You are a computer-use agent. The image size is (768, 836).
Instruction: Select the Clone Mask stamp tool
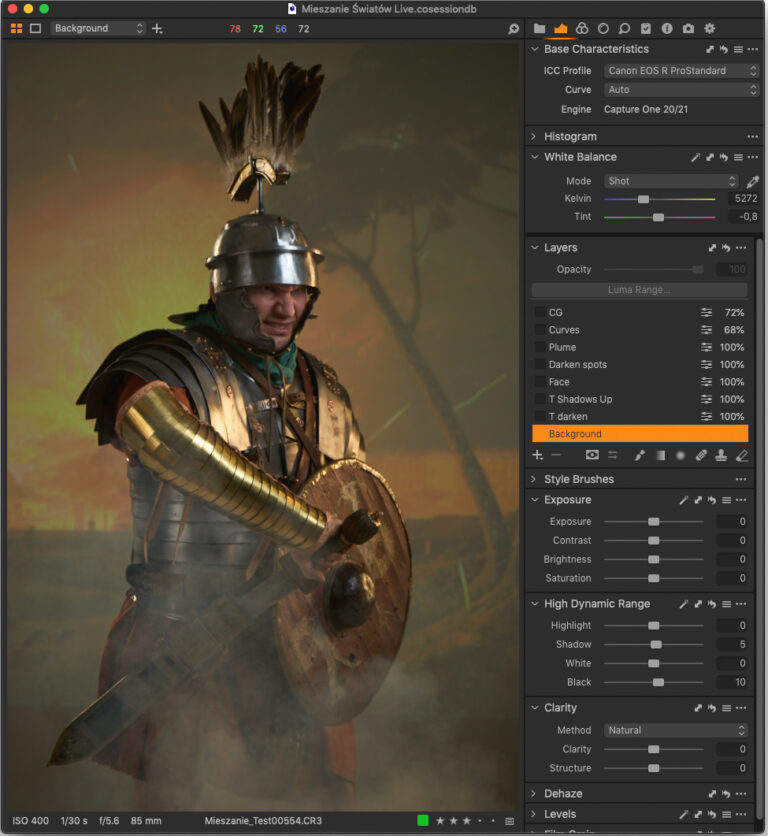721,455
